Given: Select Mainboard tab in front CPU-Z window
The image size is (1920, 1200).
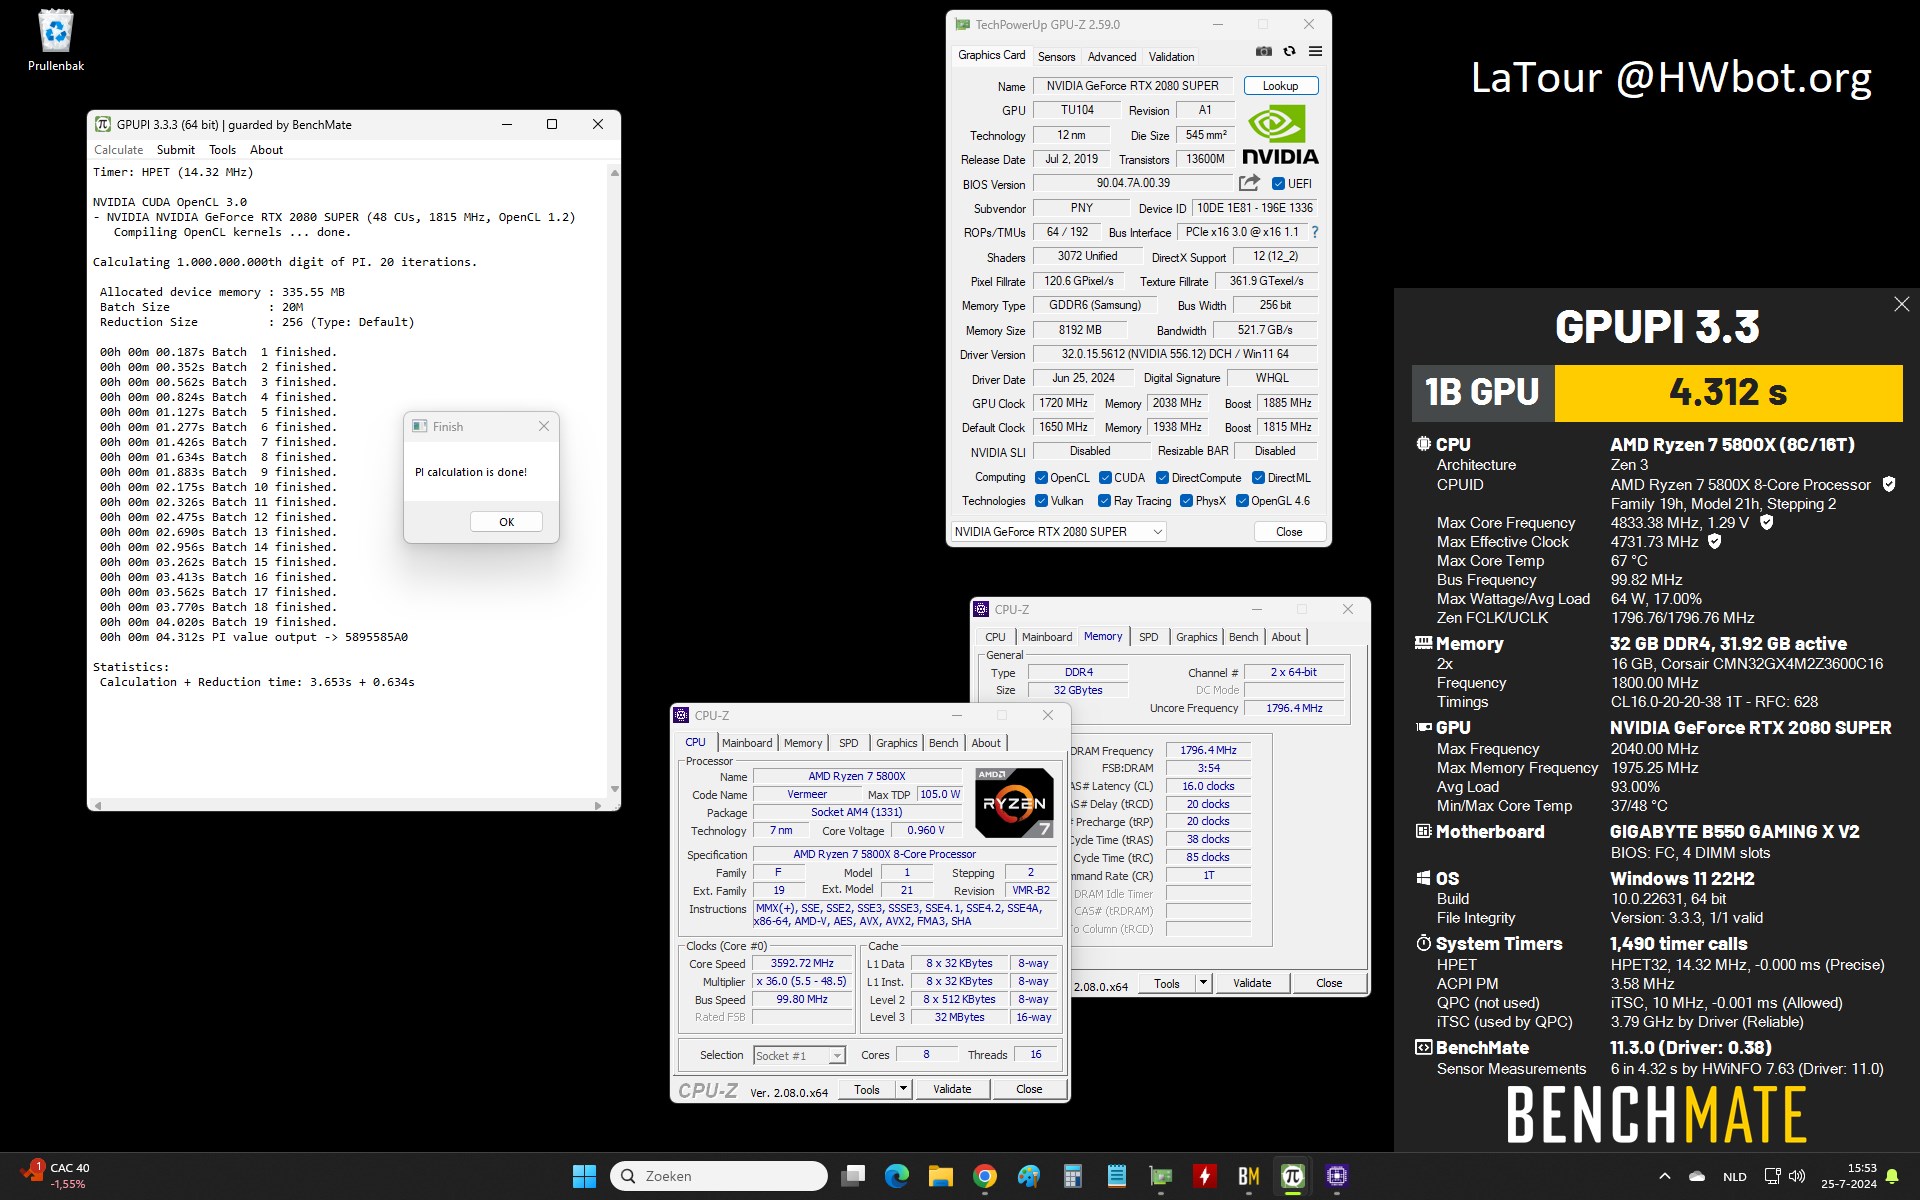Looking at the screenshot, I should [747, 743].
